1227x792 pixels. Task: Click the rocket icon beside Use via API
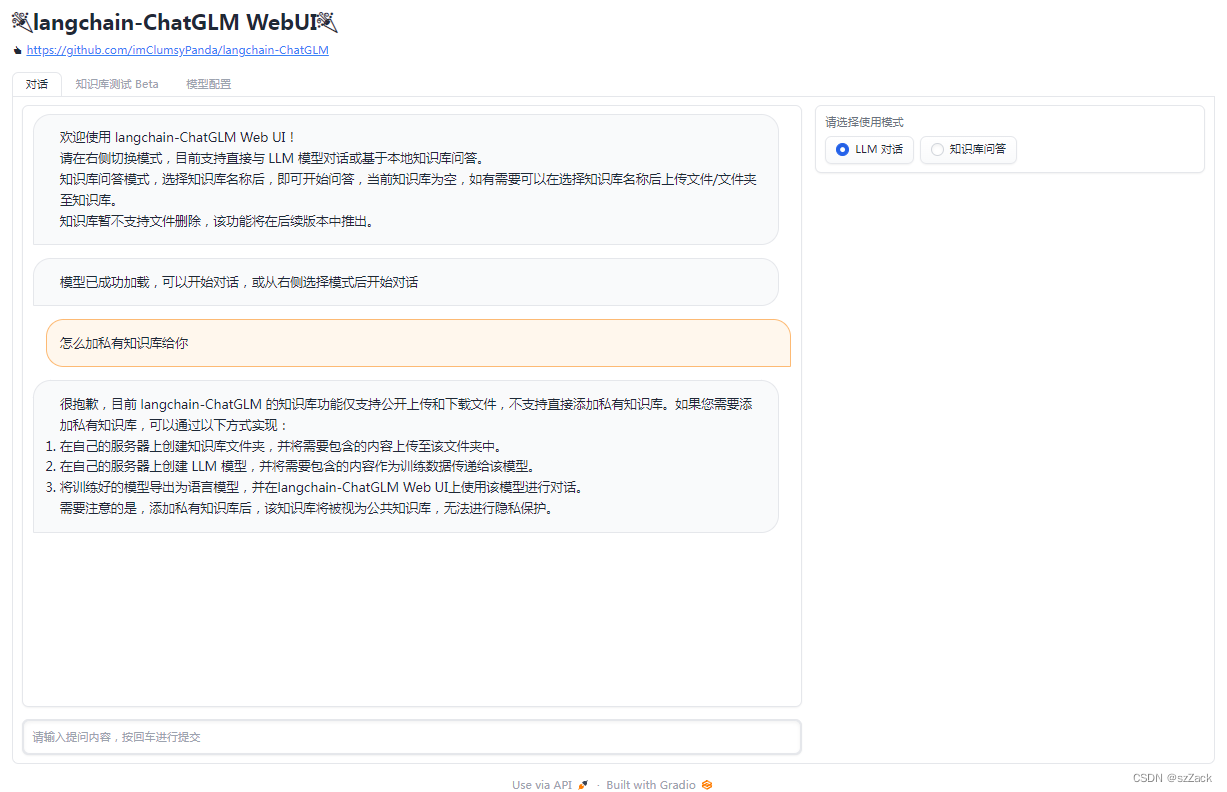[x=583, y=785]
